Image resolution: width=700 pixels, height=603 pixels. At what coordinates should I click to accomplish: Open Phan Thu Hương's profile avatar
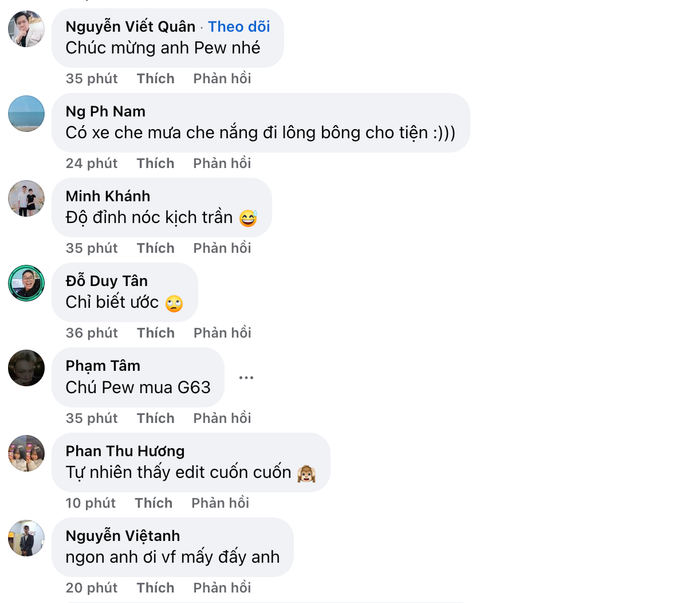pos(26,453)
